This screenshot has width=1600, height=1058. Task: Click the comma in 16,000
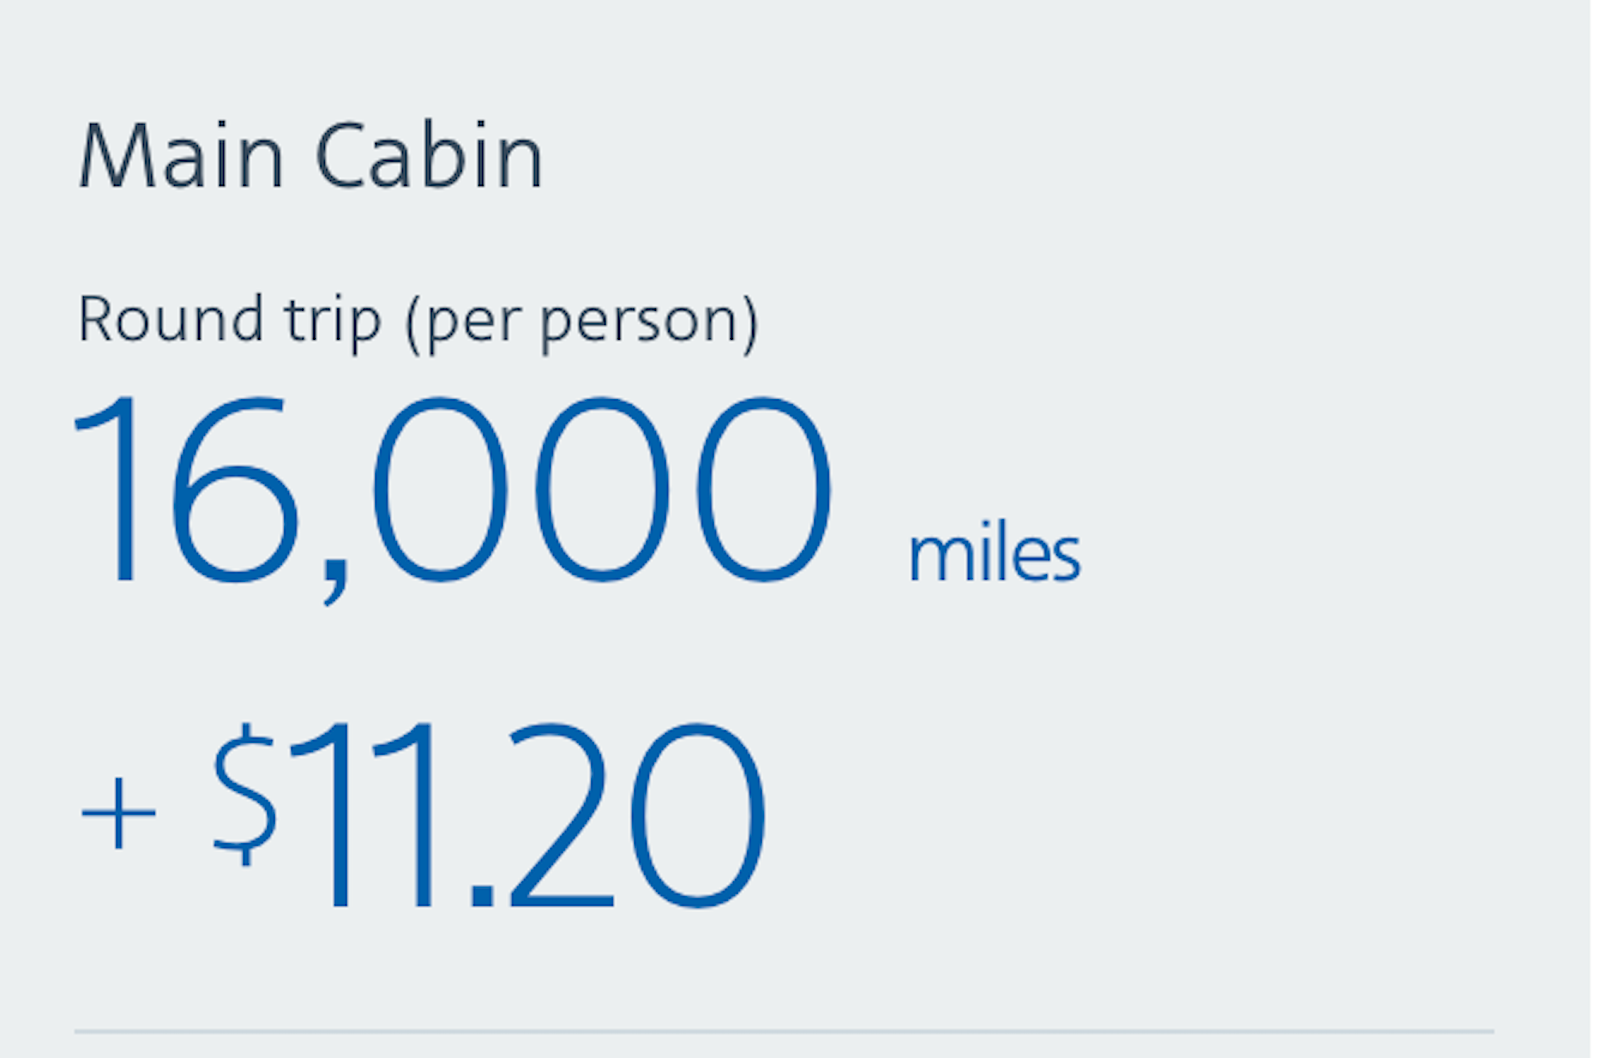[336, 582]
